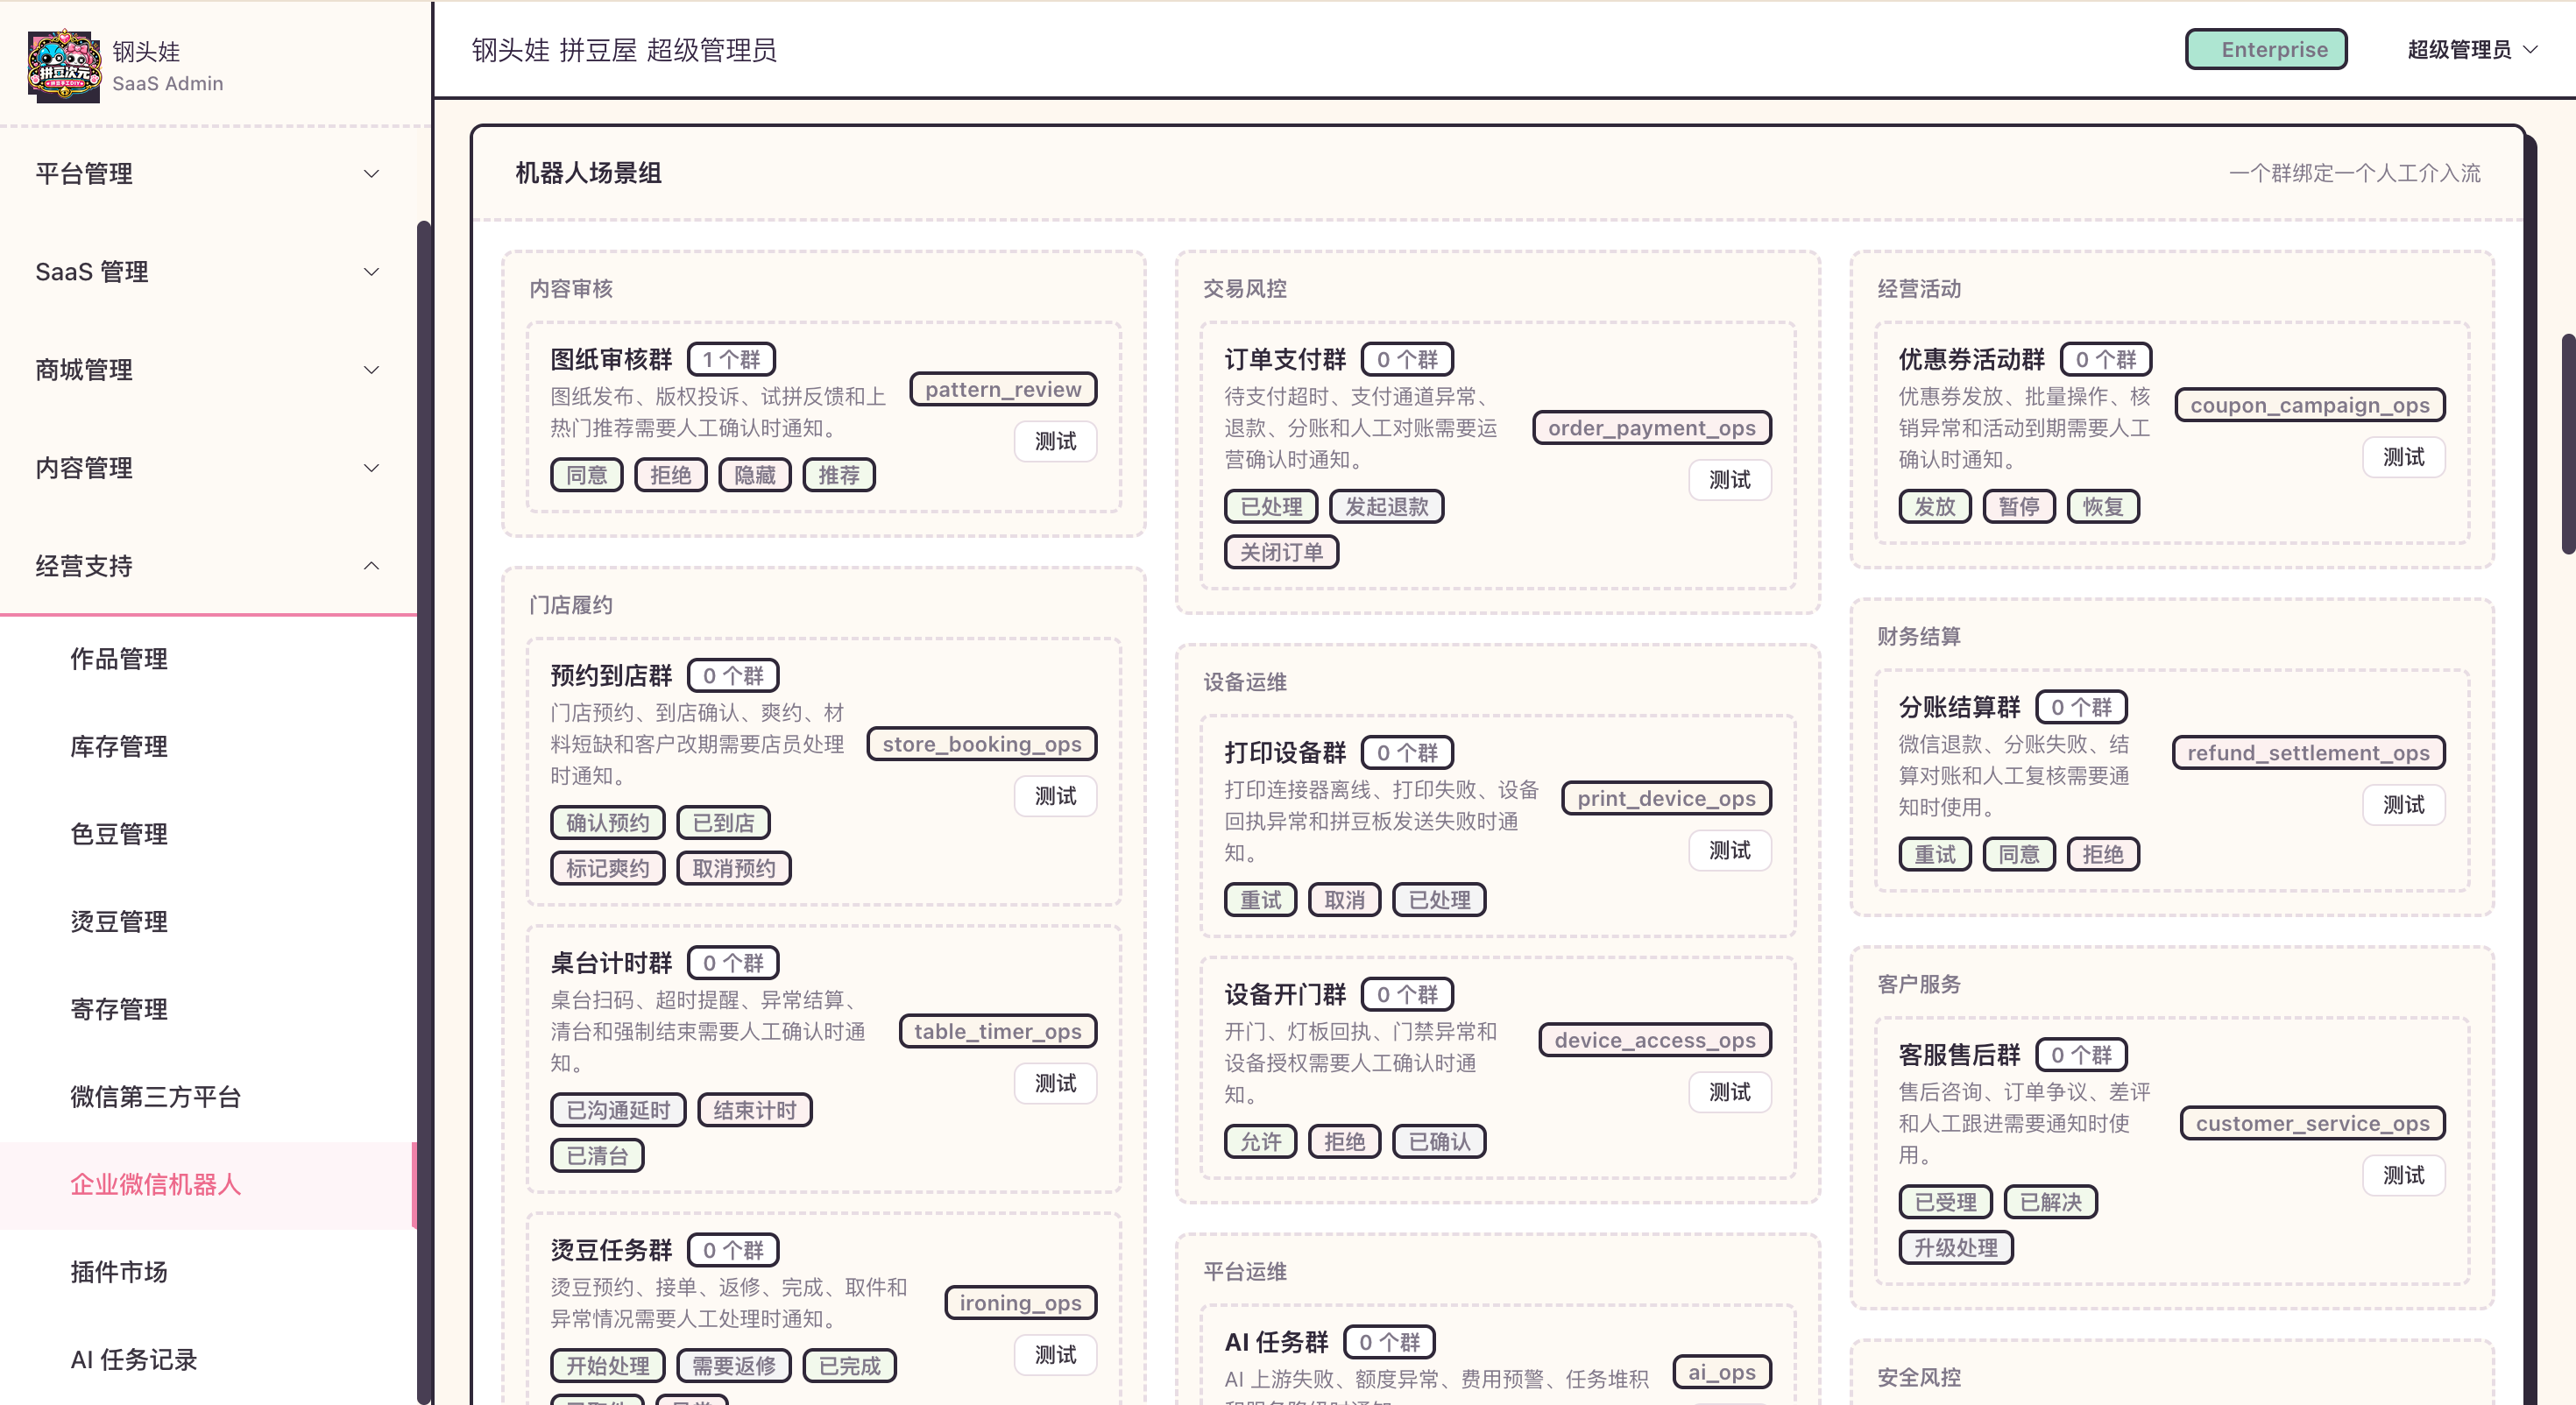Click 测试 button for 订单支付群

[x=1729, y=480]
